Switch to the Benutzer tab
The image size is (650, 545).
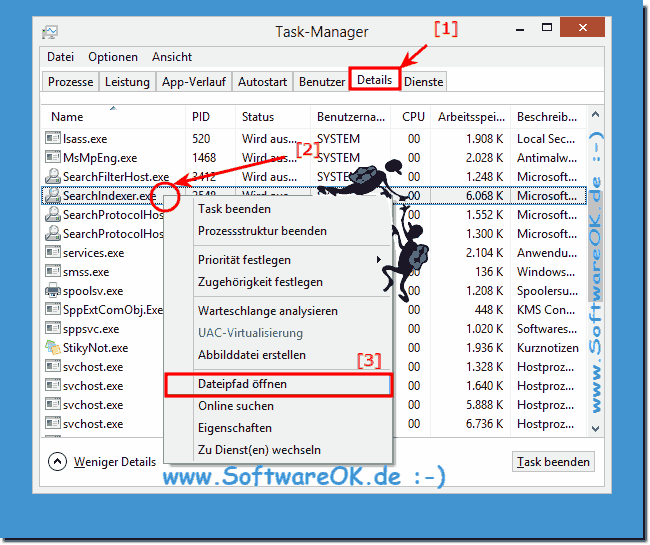point(322,82)
